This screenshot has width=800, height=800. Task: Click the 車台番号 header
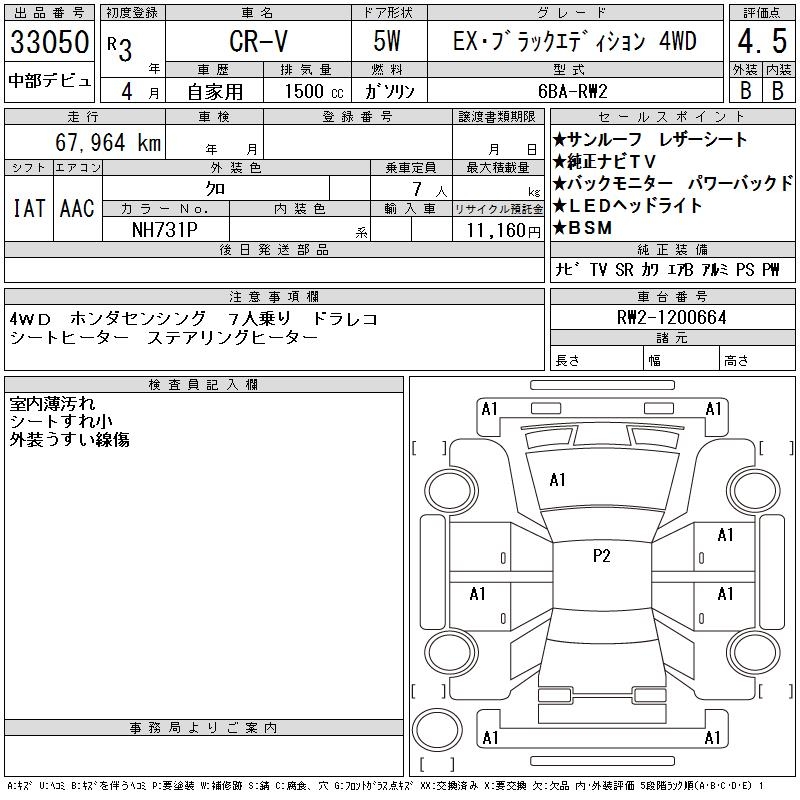tap(672, 296)
